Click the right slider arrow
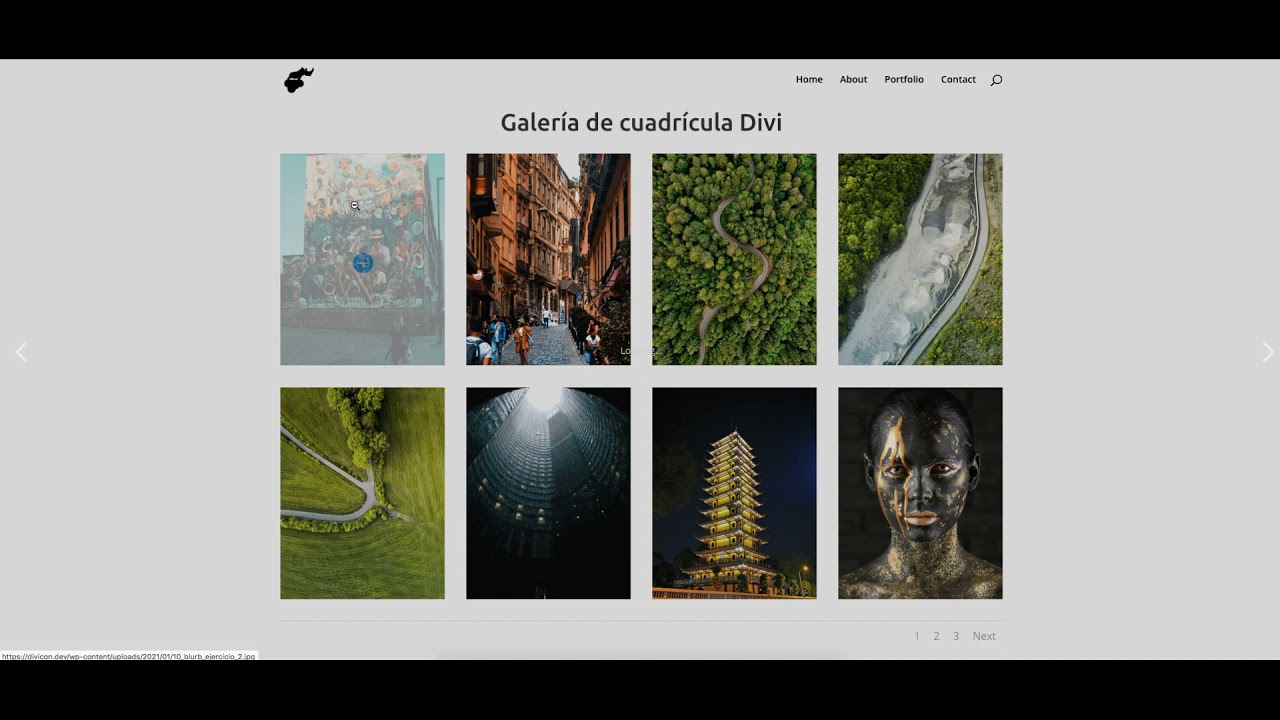 pyautogui.click(x=1267, y=352)
